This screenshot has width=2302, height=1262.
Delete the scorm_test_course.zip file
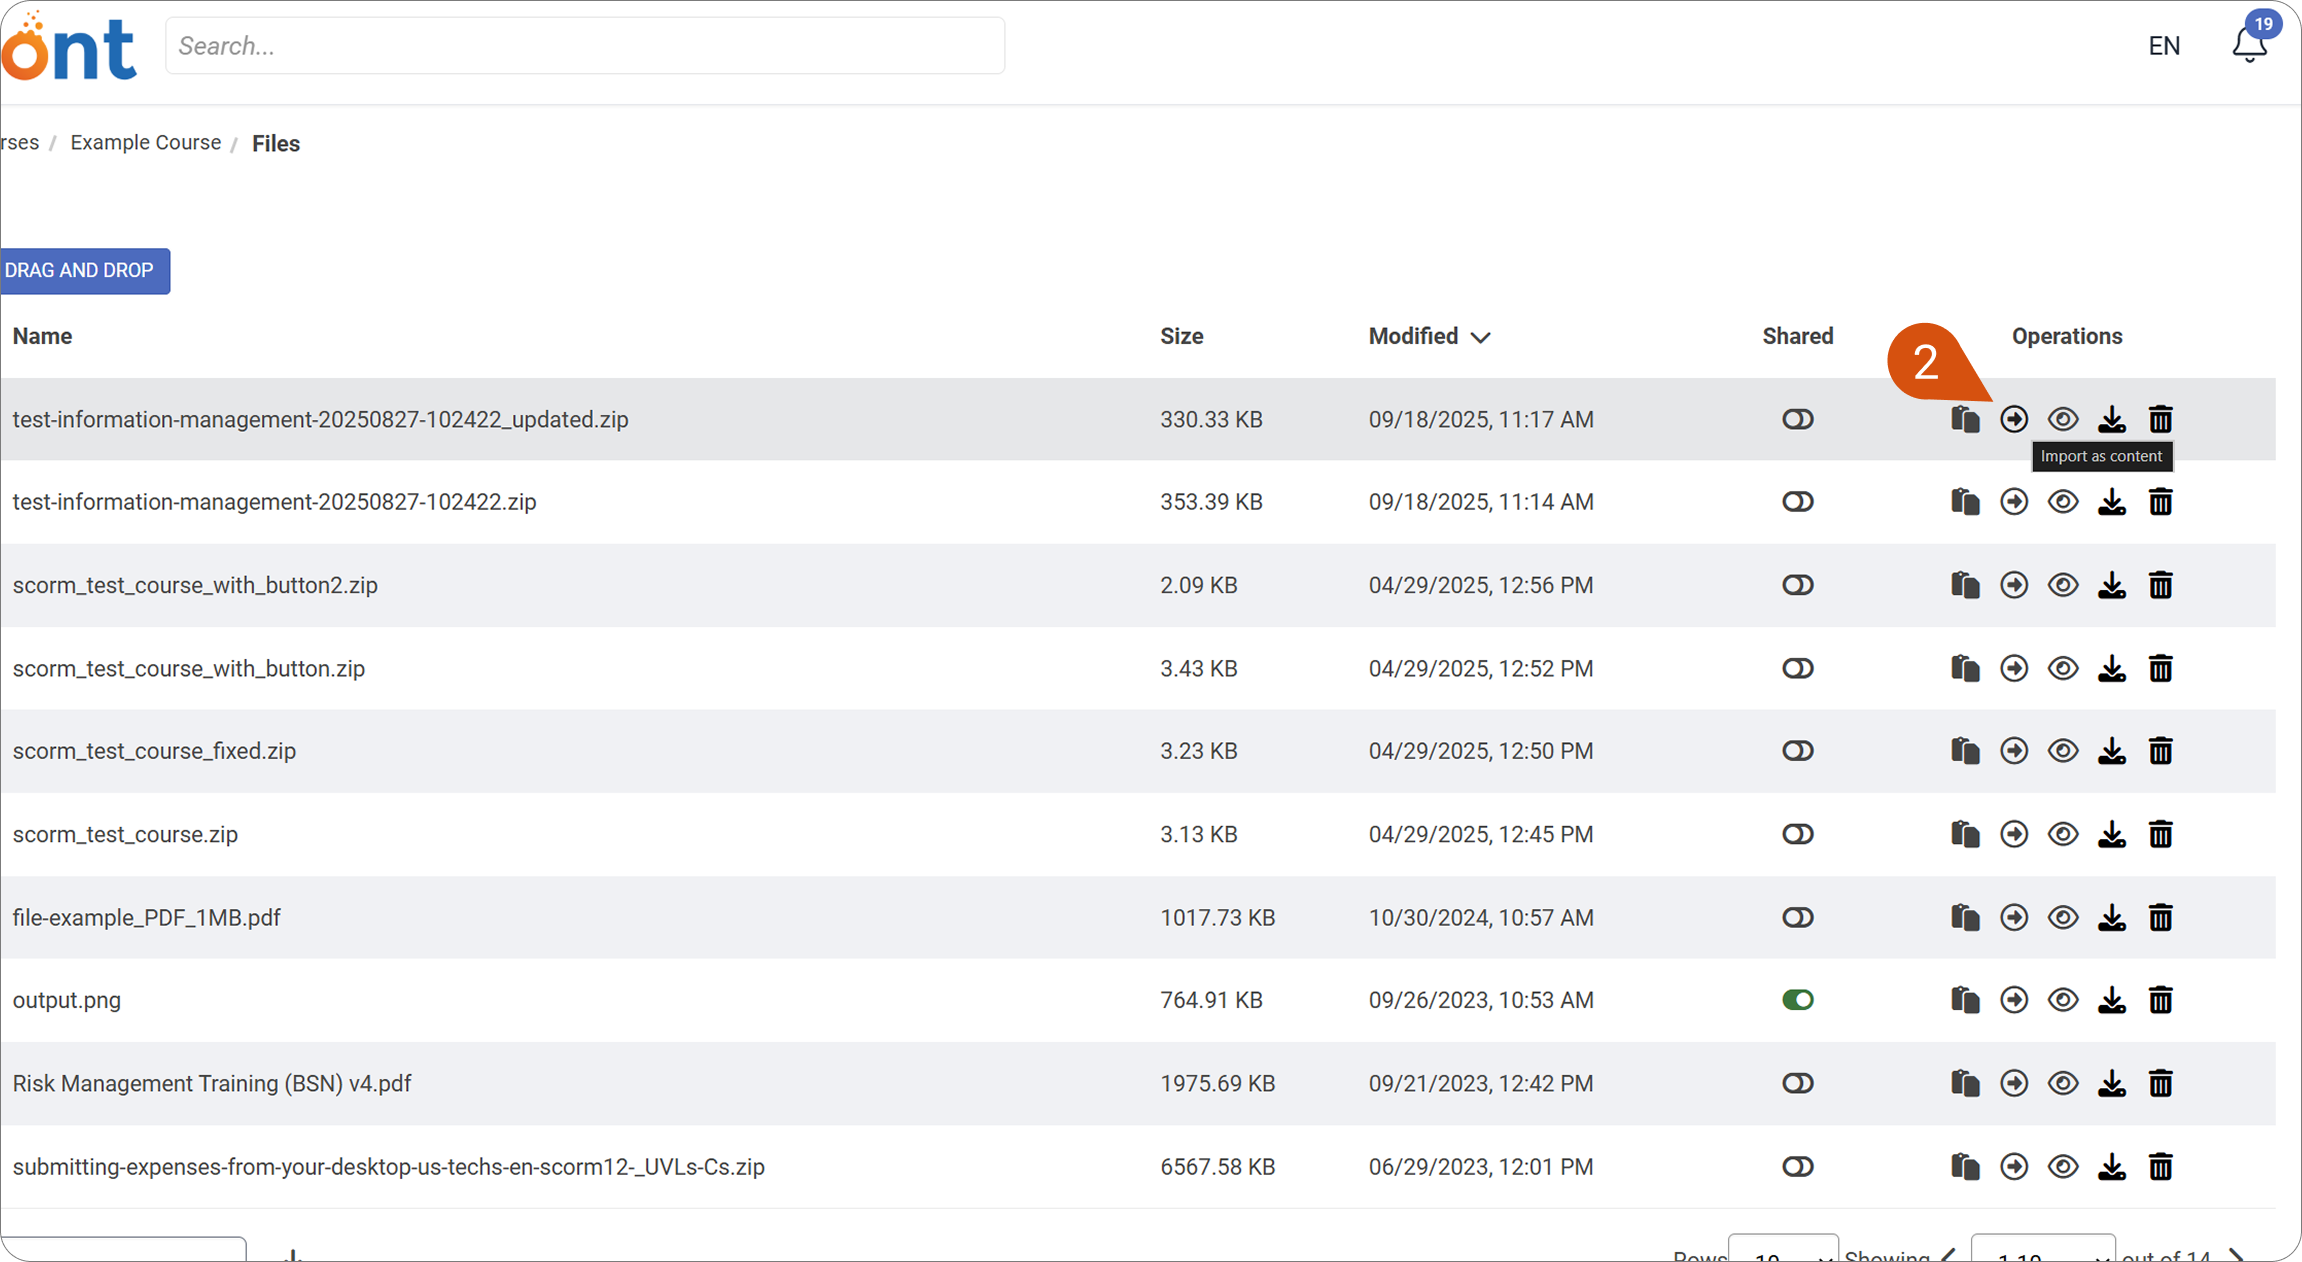pos(2161,834)
